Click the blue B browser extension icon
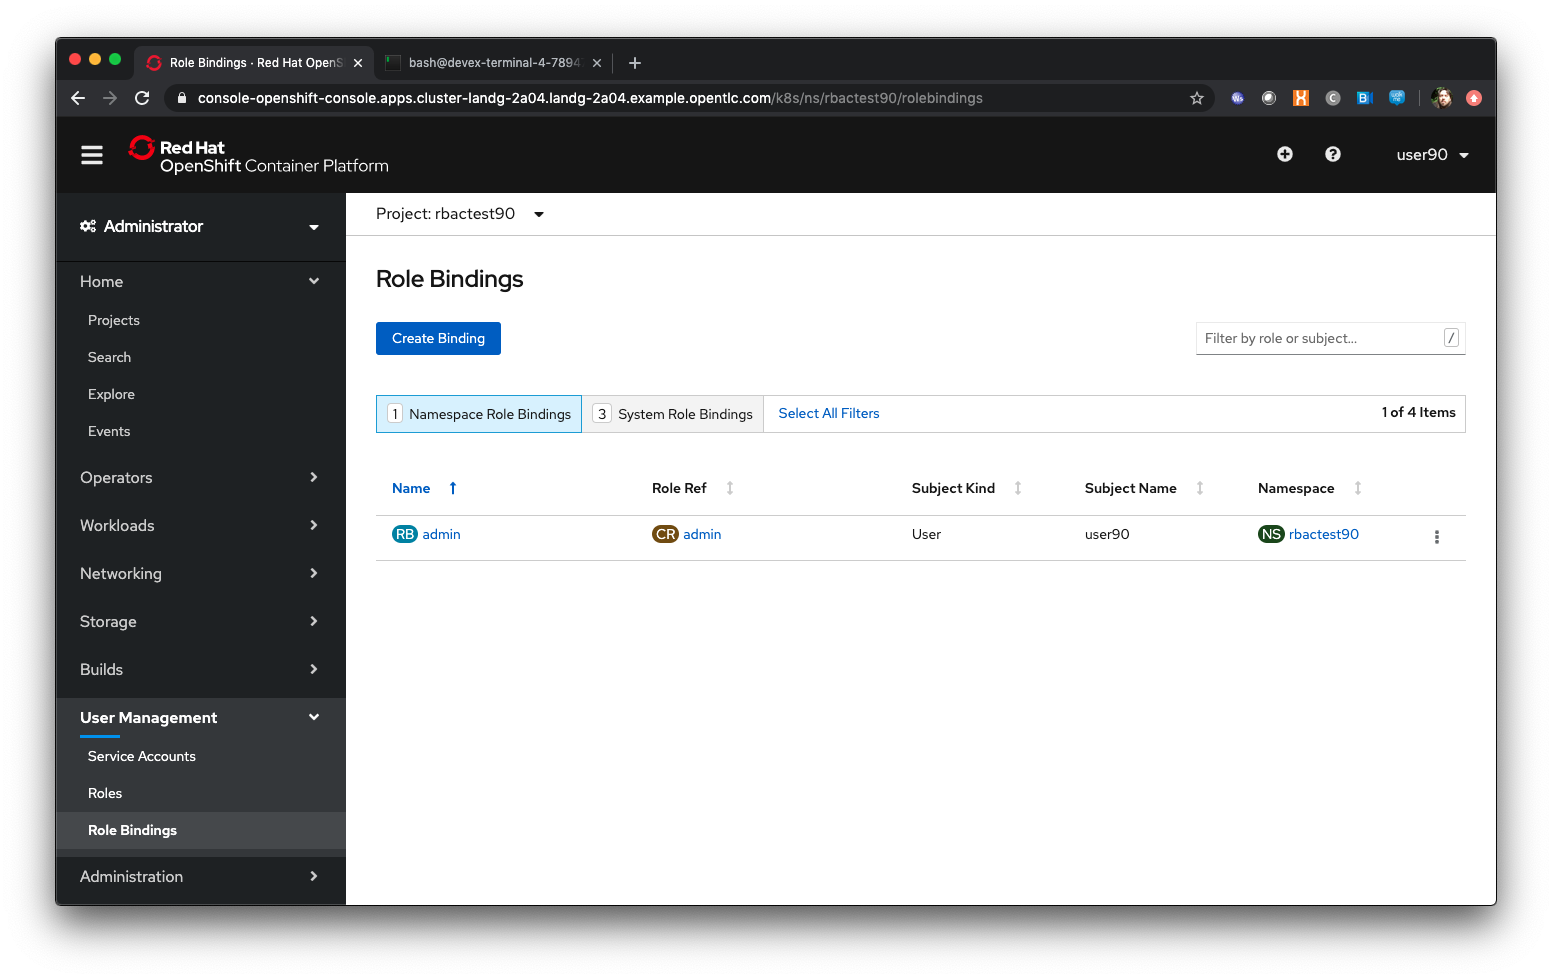The width and height of the screenshot is (1552, 979). point(1364,98)
